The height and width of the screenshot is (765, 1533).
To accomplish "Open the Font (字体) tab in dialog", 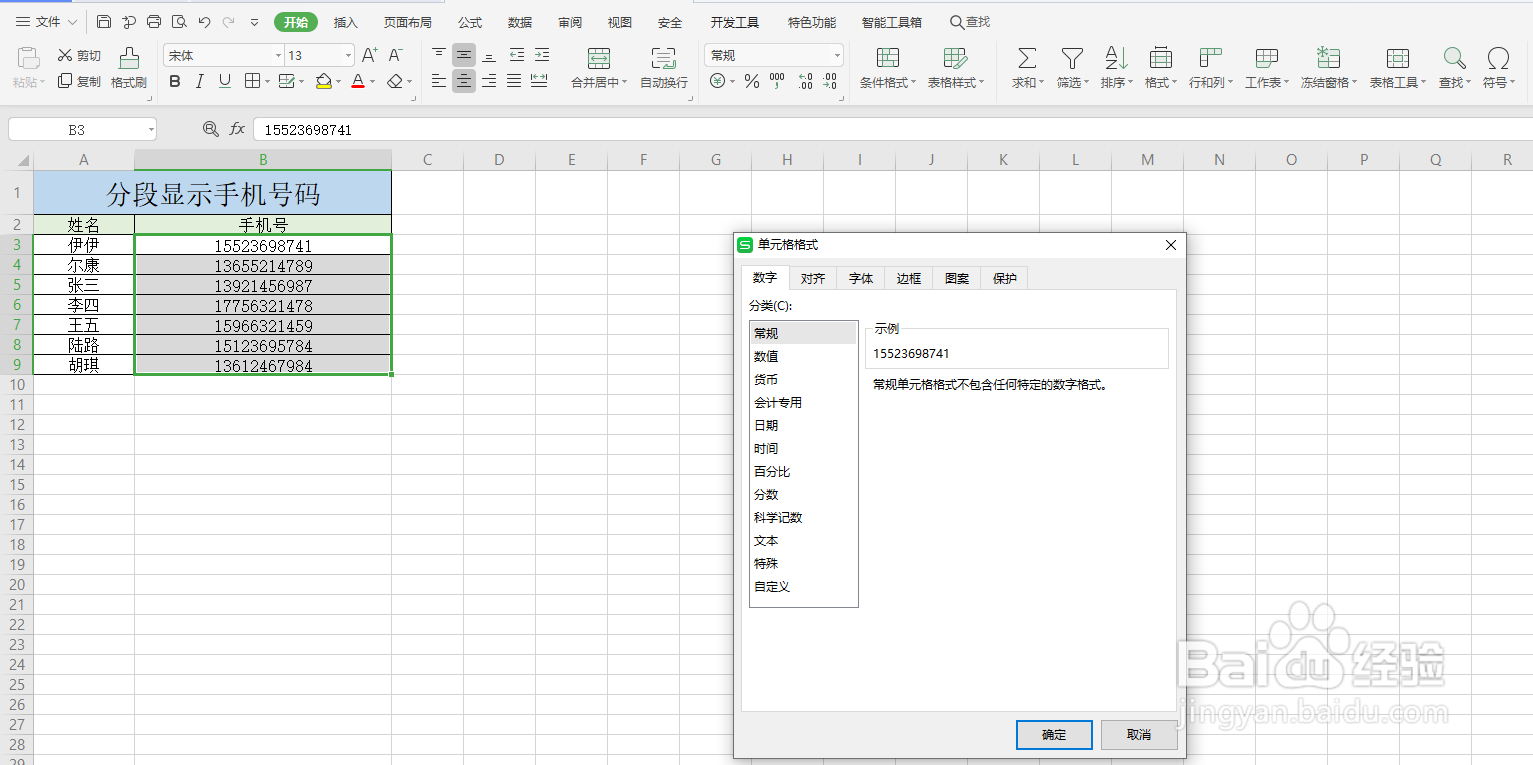I will click(861, 279).
